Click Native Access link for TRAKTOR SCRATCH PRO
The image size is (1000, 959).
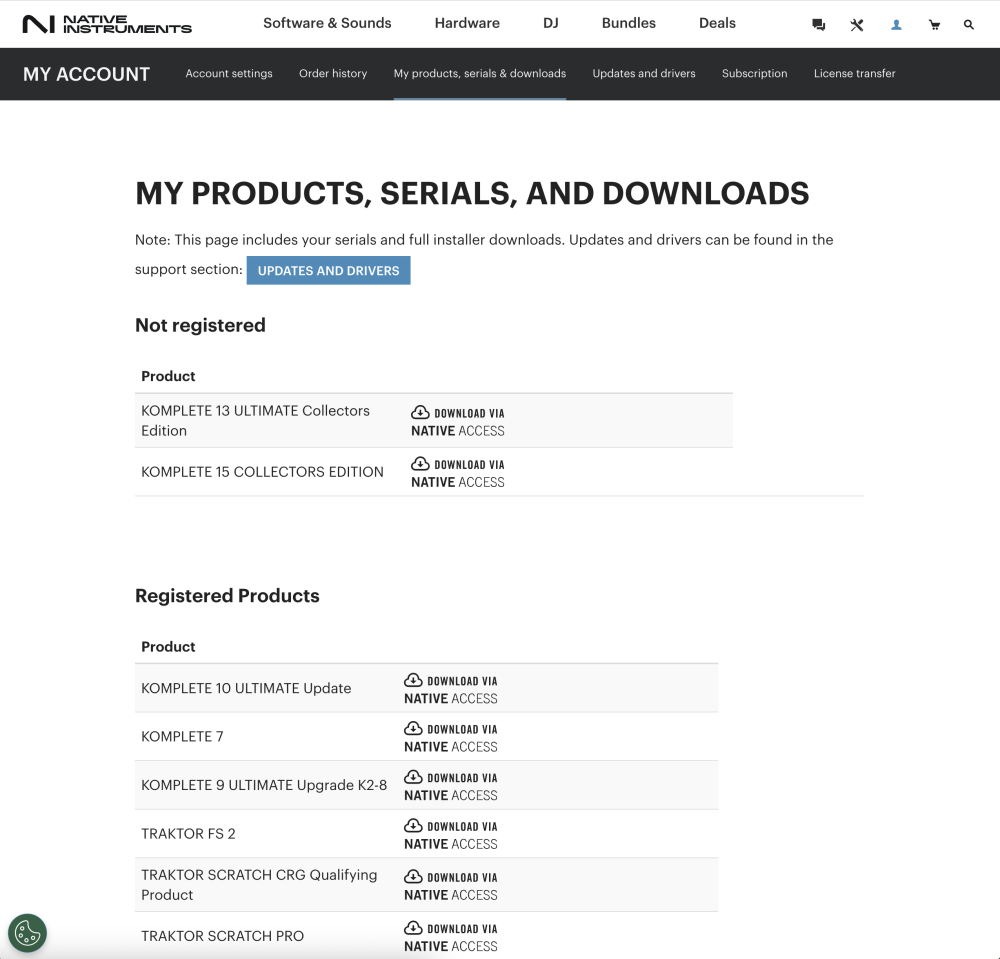[451, 937]
